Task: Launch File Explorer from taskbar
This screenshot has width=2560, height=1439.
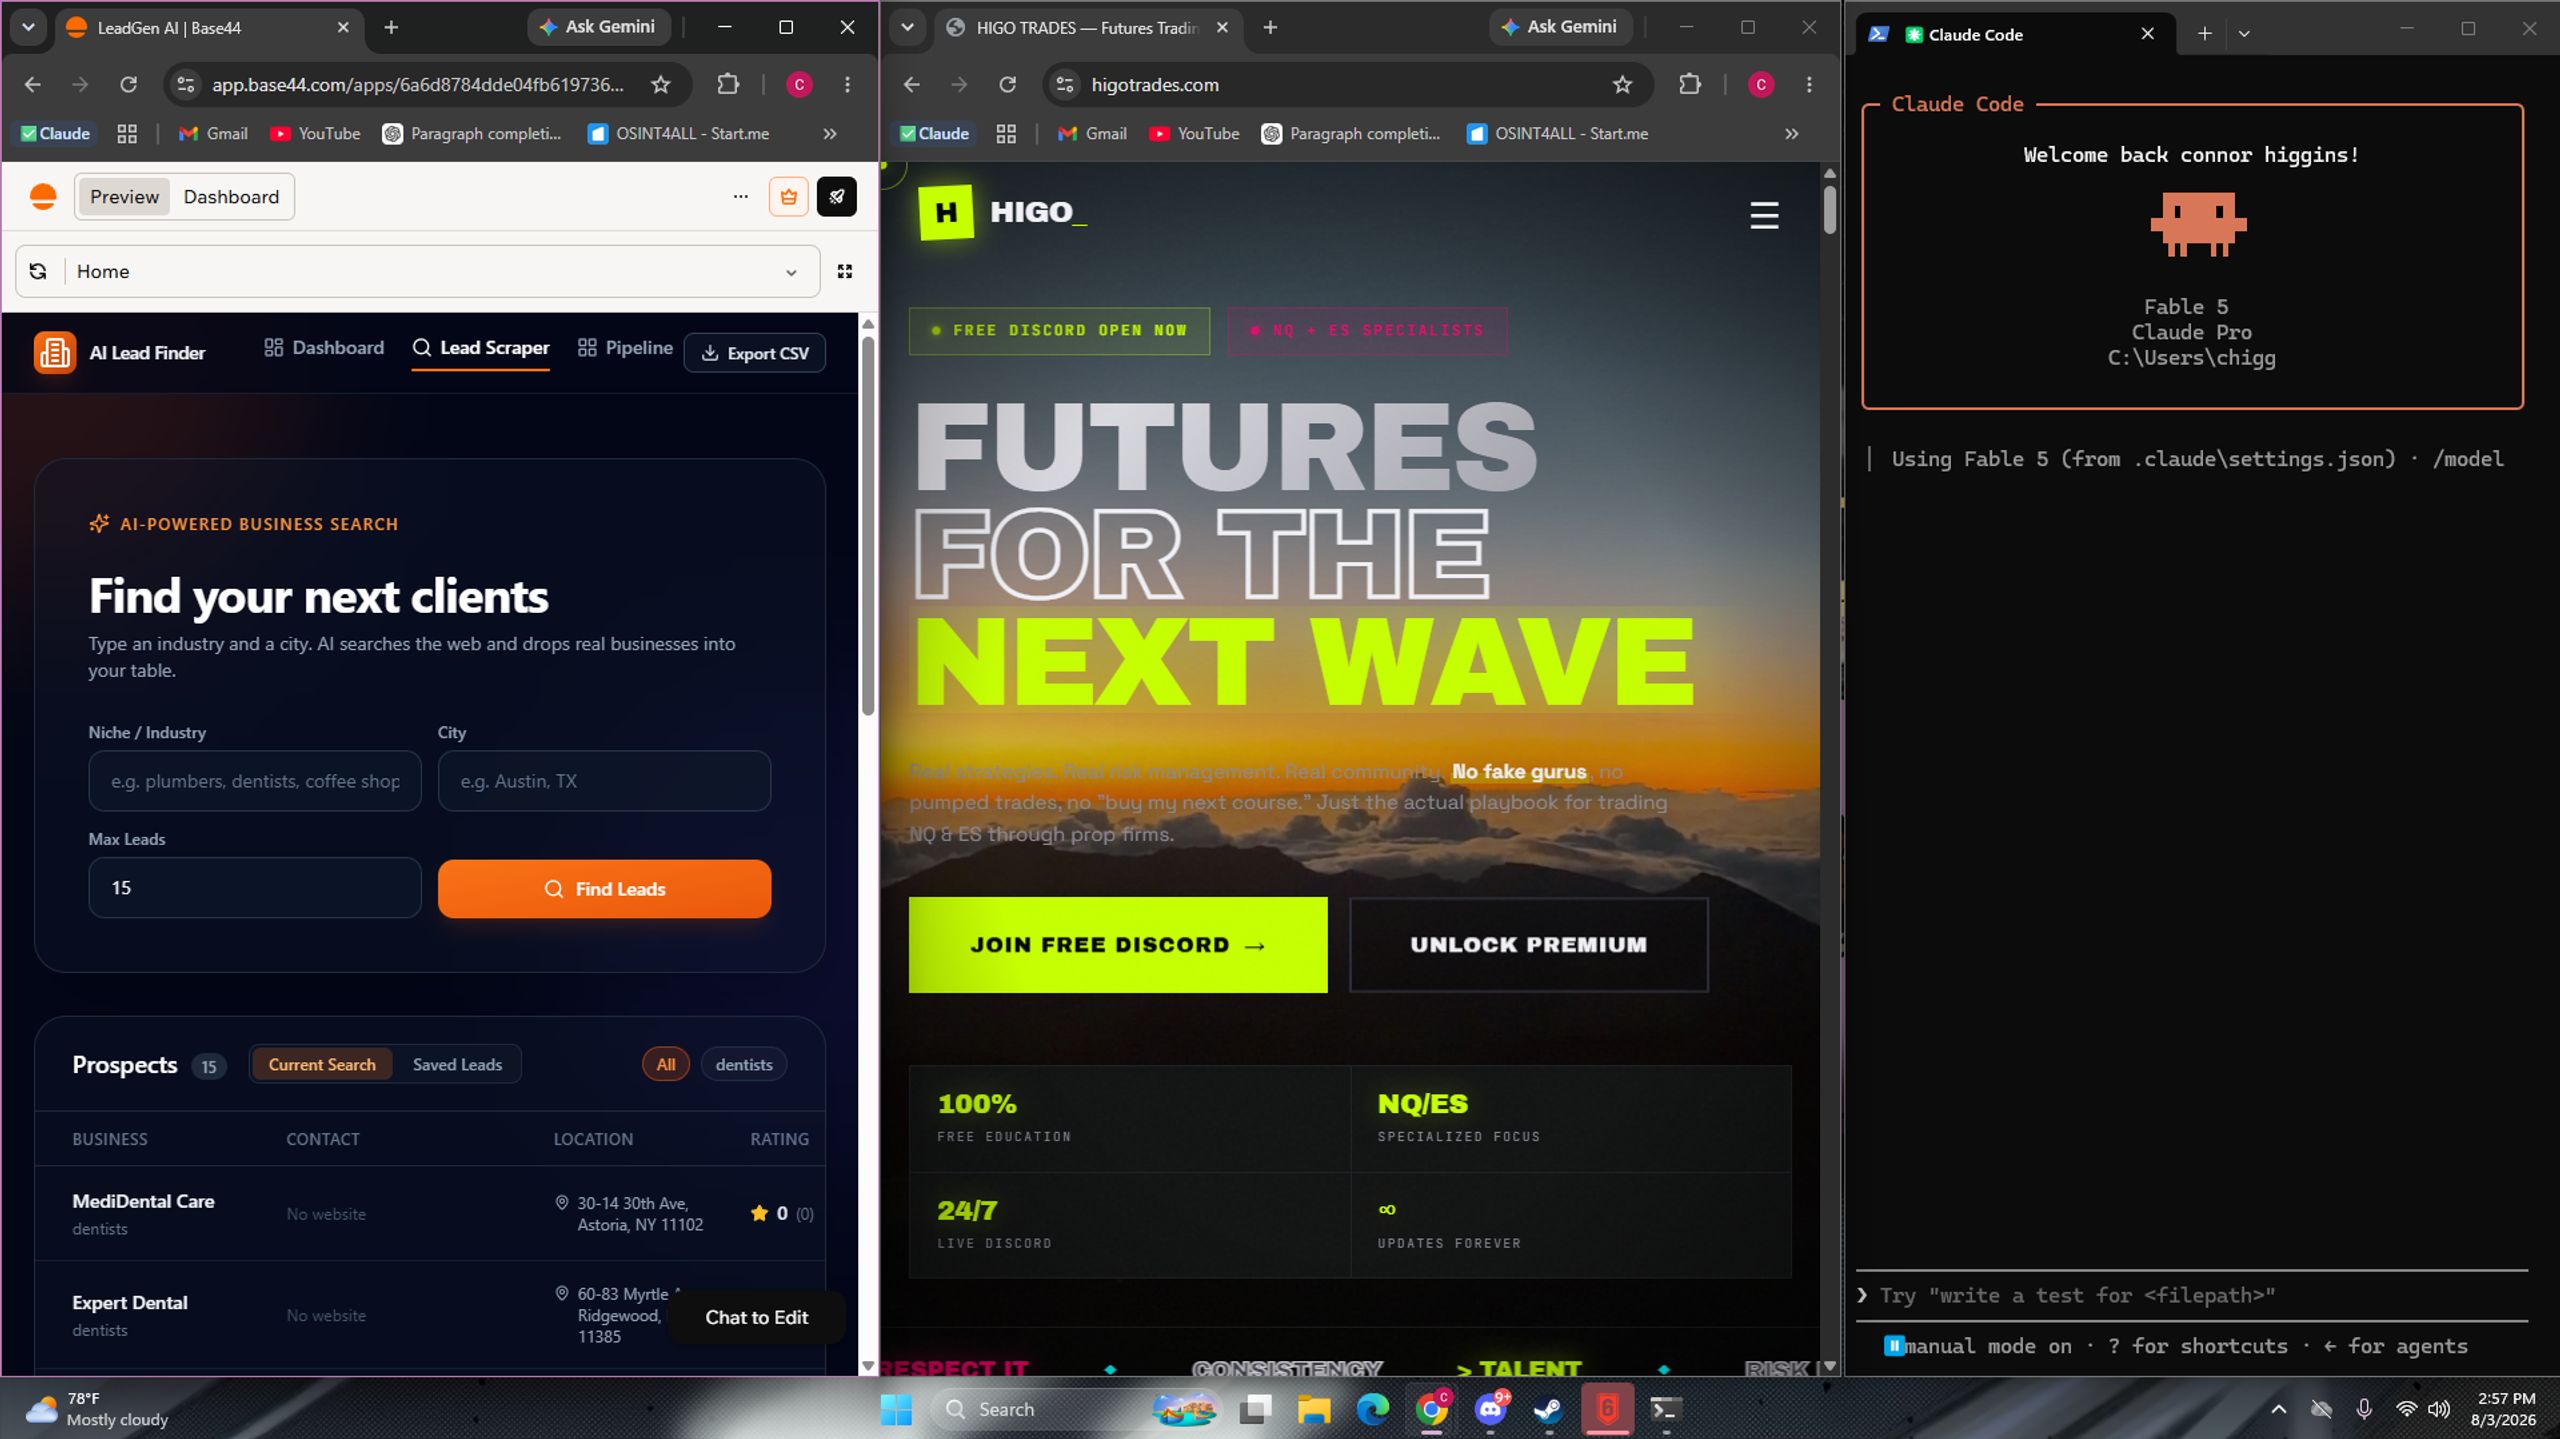Action: [1314, 1409]
